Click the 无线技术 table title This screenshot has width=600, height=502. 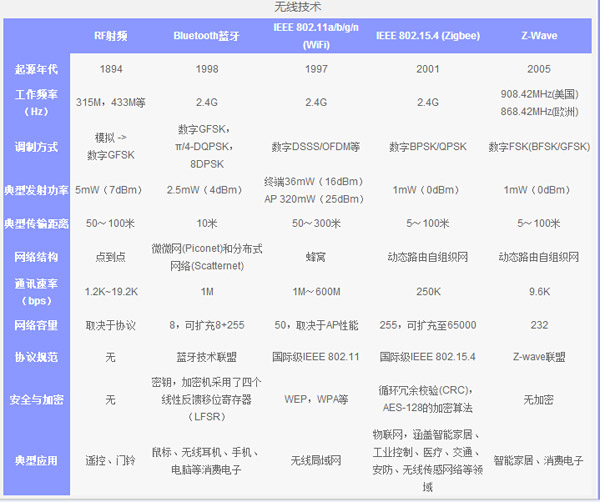click(299, 7)
